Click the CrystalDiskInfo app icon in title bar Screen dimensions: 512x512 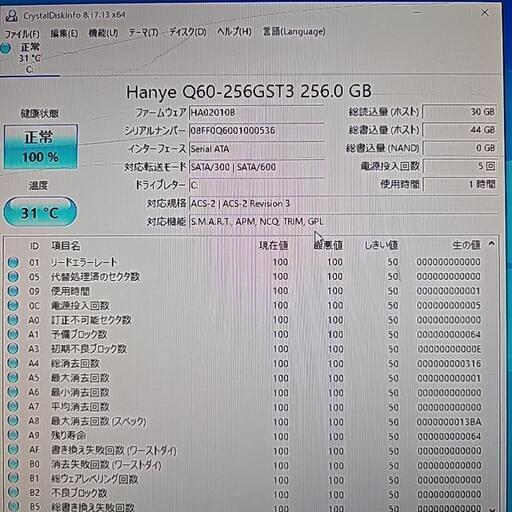tap(12, 16)
